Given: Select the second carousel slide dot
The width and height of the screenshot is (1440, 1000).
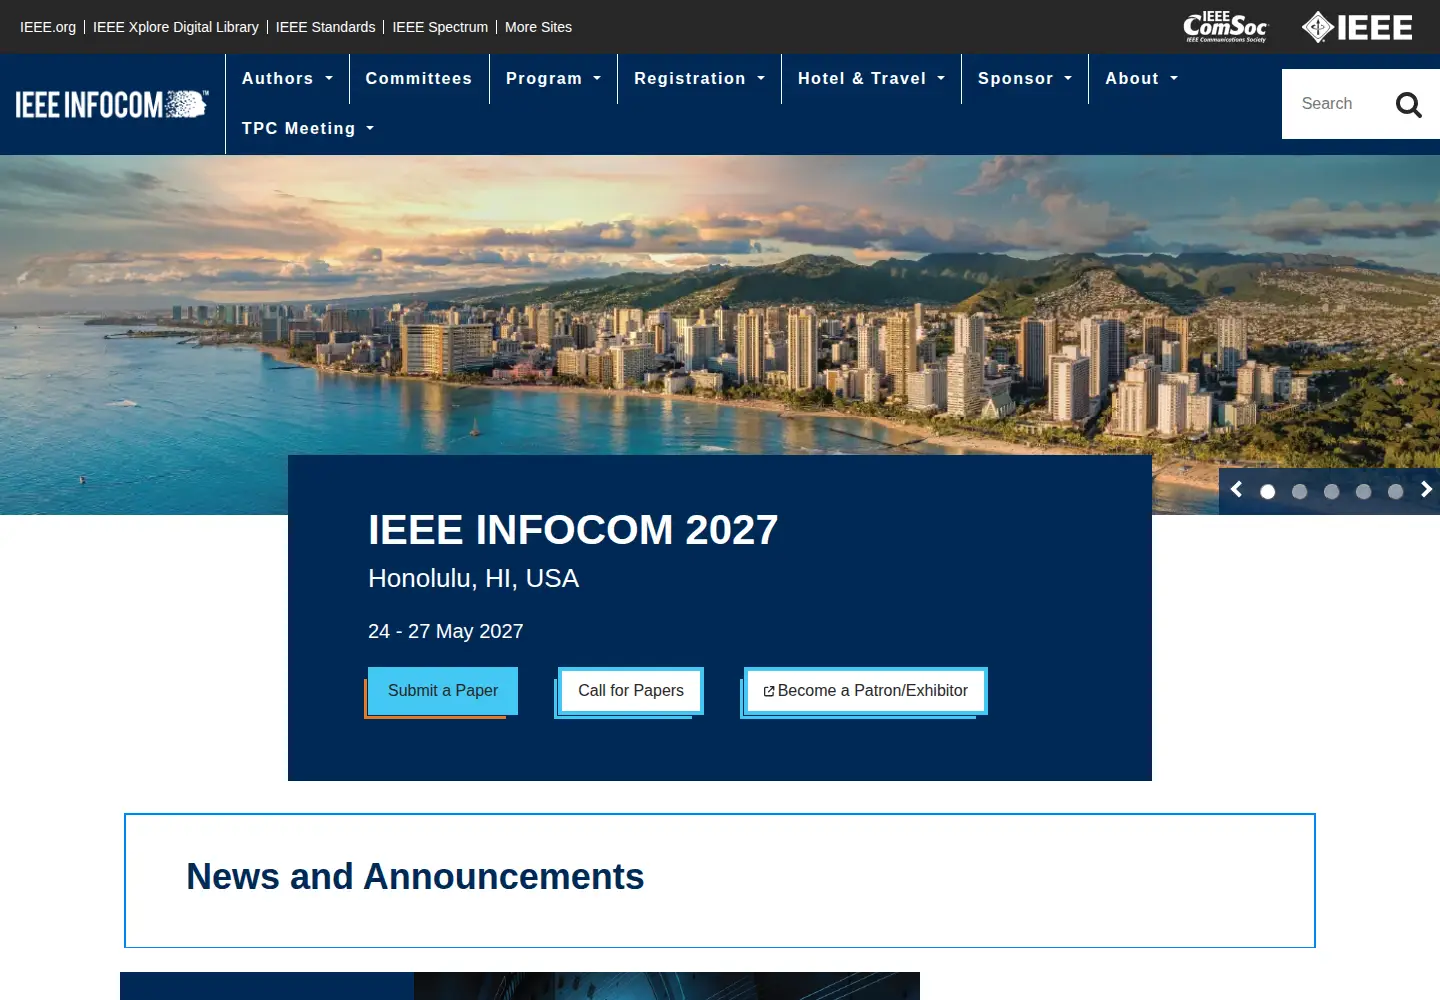Looking at the screenshot, I should click(1300, 492).
